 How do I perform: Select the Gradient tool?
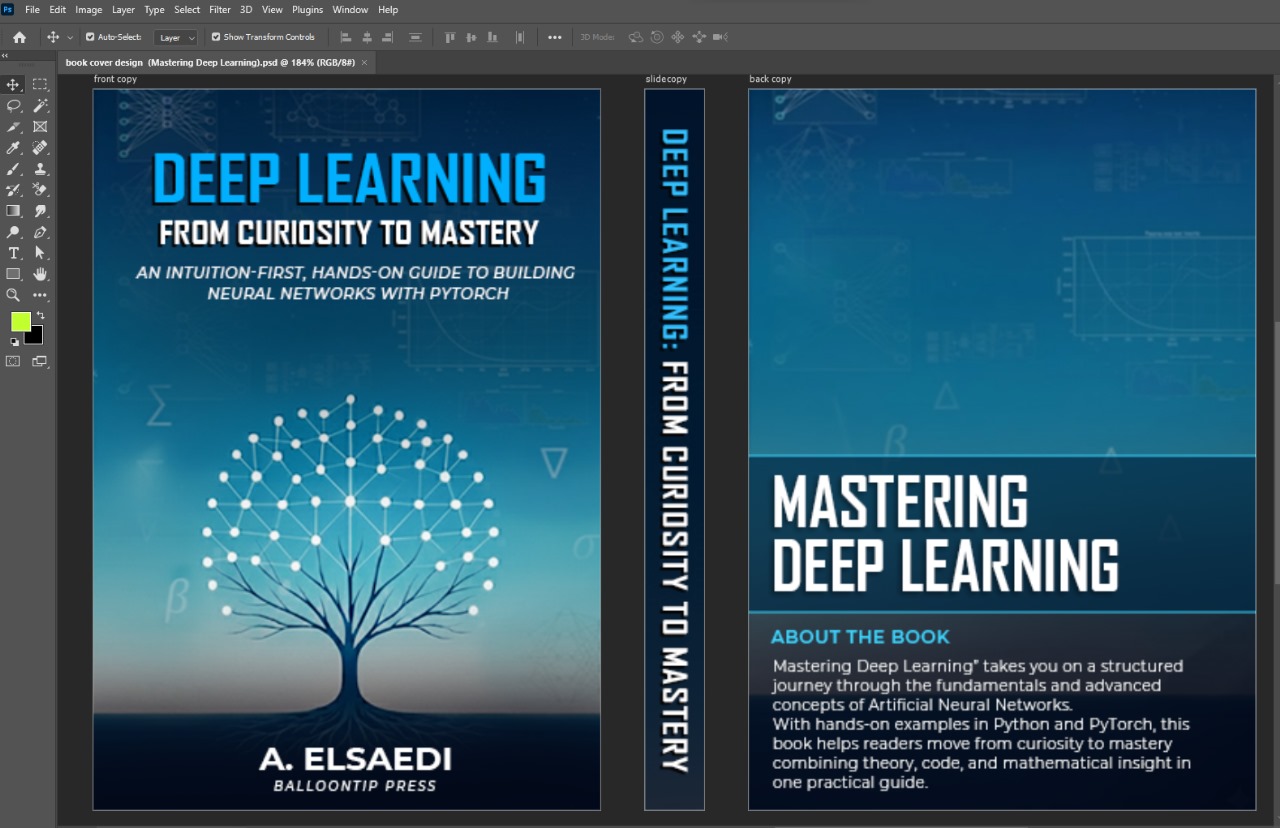coord(14,211)
